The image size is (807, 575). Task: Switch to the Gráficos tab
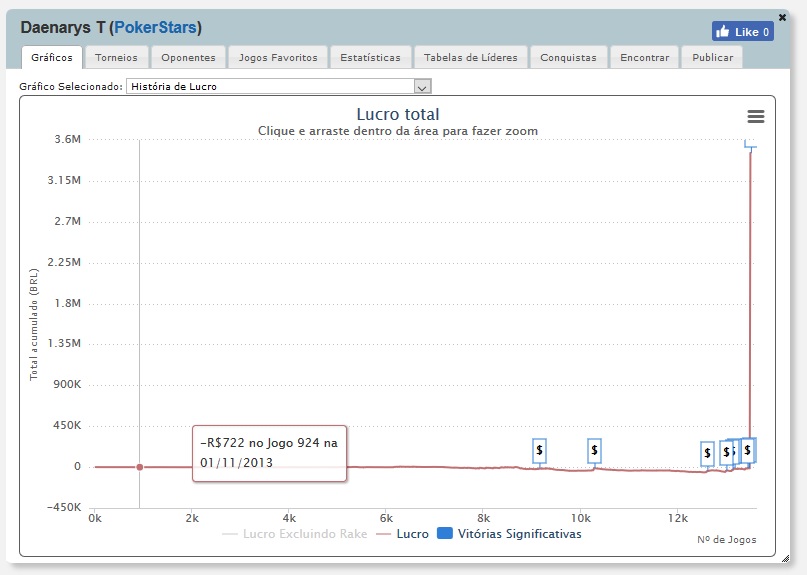(52, 58)
